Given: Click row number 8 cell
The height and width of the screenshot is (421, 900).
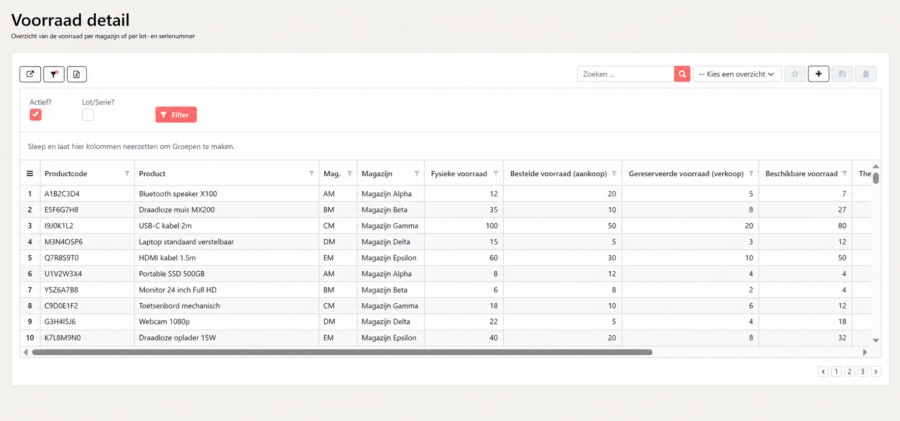Looking at the screenshot, I should (30, 306).
